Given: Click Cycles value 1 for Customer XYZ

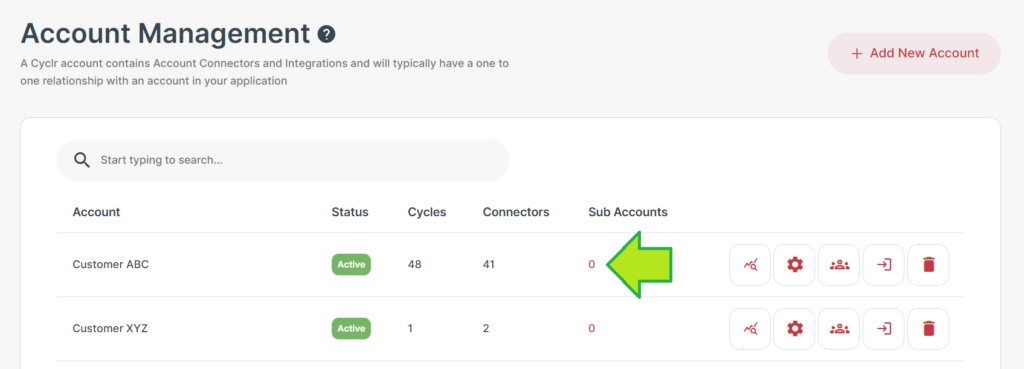Looking at the screenshot, I should pyautogui.click(x=410, y=329).
